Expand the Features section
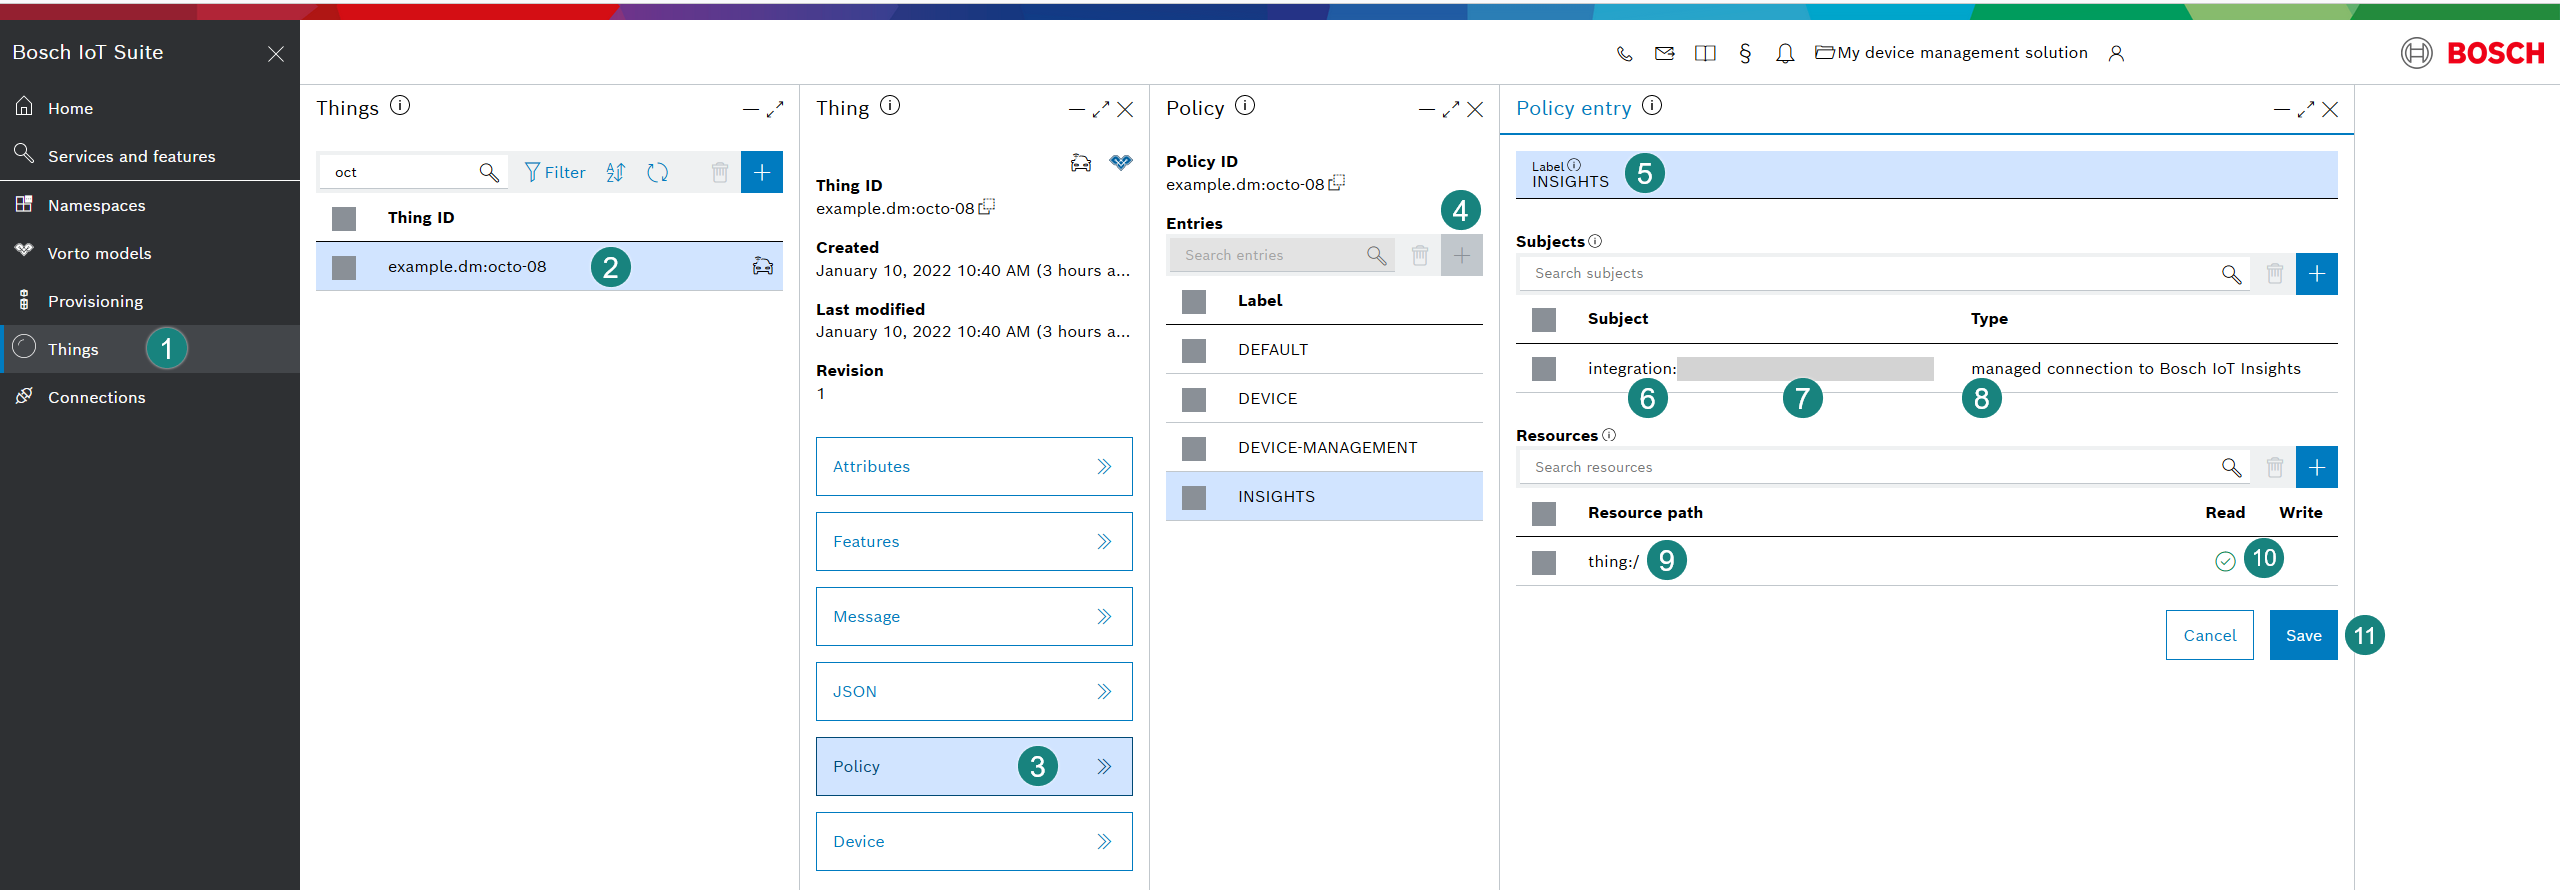 [x=974, y=541]
